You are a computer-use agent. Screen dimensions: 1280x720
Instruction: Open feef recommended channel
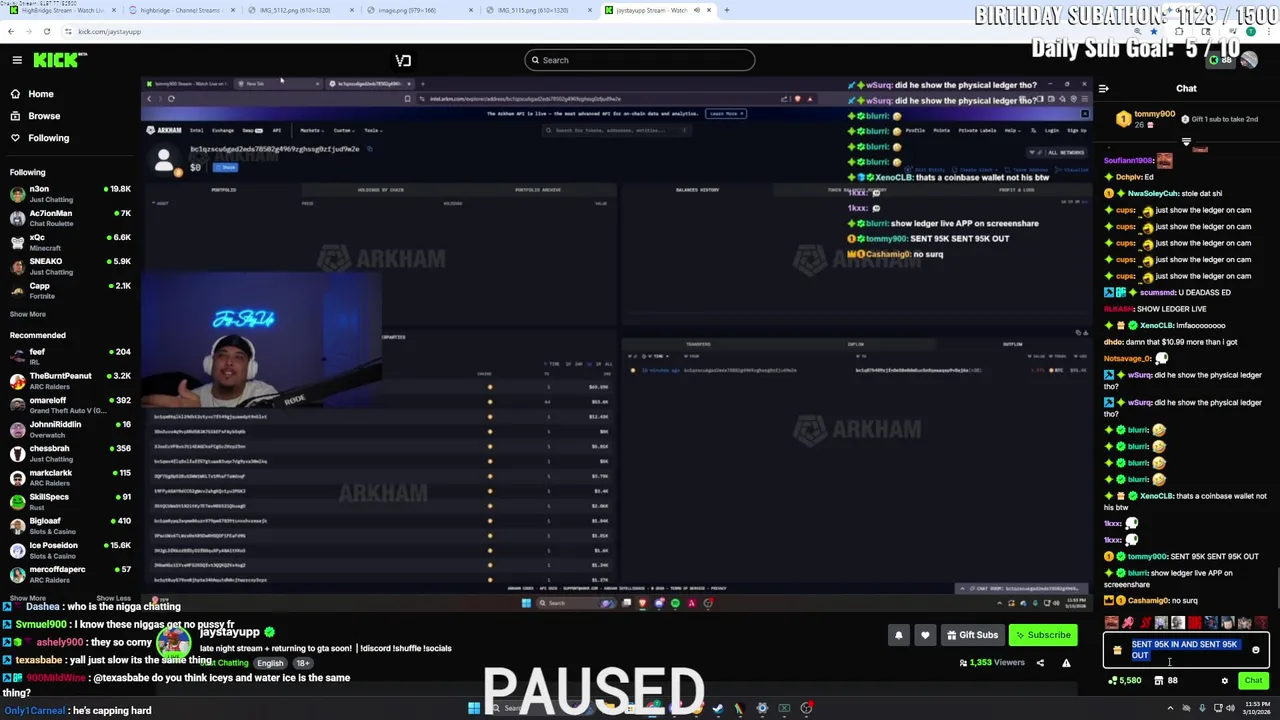(x=70, y=356)
